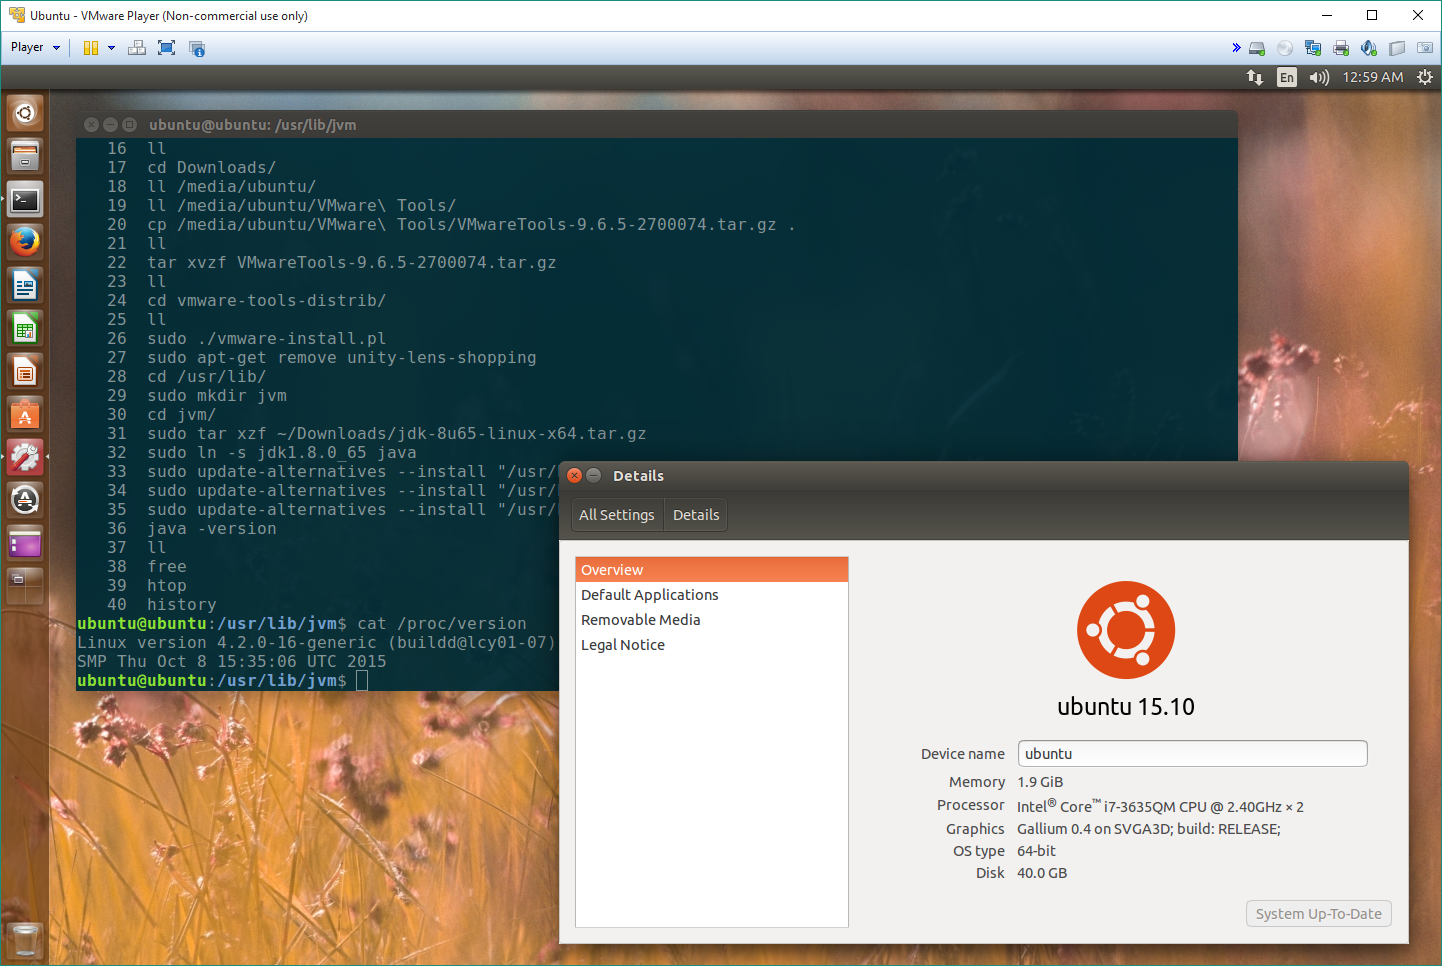Image resolution: width=1442 pixels, height=966 pixels.
Task: Click the VMware CD/DVD drive icon
Action: click(1285, 48)
